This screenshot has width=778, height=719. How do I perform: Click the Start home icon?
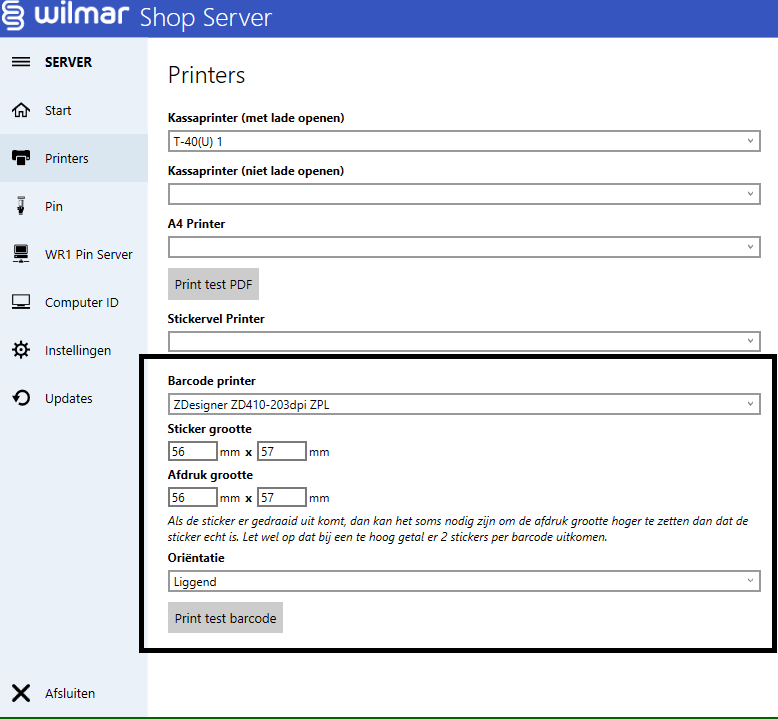[20, 110]
